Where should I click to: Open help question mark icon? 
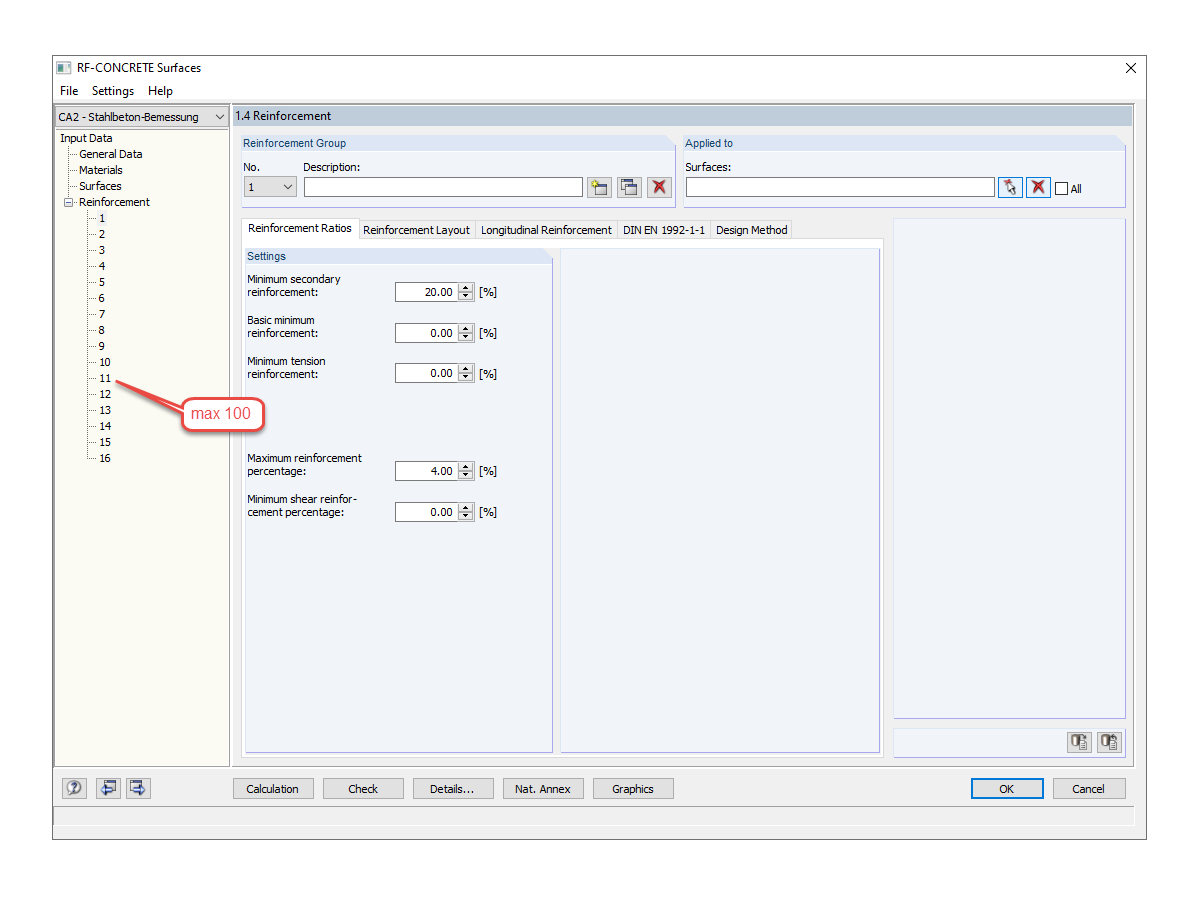(x=75, y=788)
